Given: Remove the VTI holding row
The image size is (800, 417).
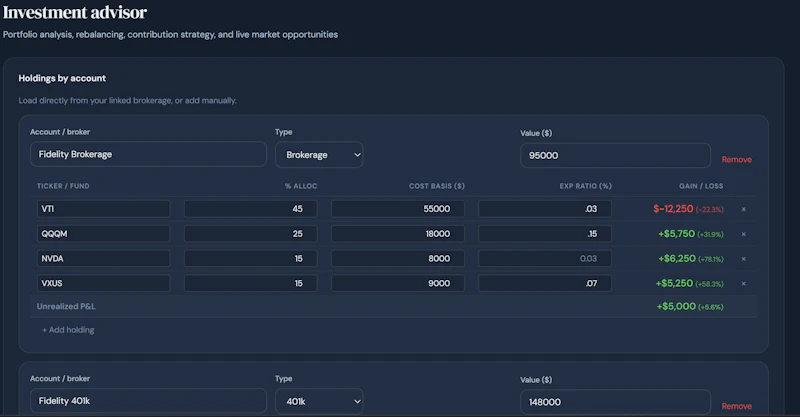Looking at the screenshot, I should 743,209.
